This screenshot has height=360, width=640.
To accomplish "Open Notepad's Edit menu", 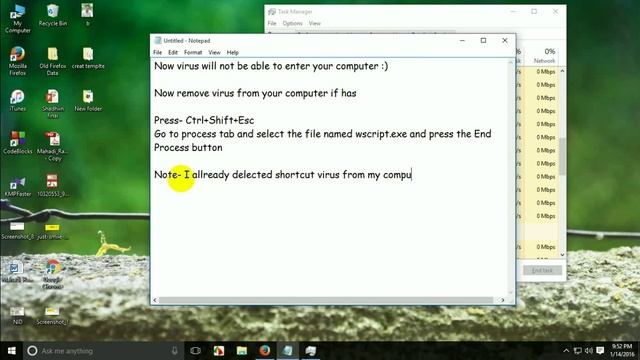I will (x=173, y=52).
